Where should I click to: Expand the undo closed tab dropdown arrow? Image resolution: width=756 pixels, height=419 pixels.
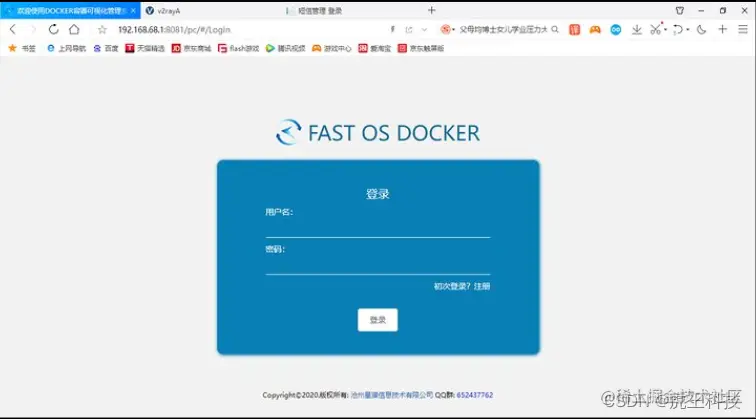coord(688,30)
